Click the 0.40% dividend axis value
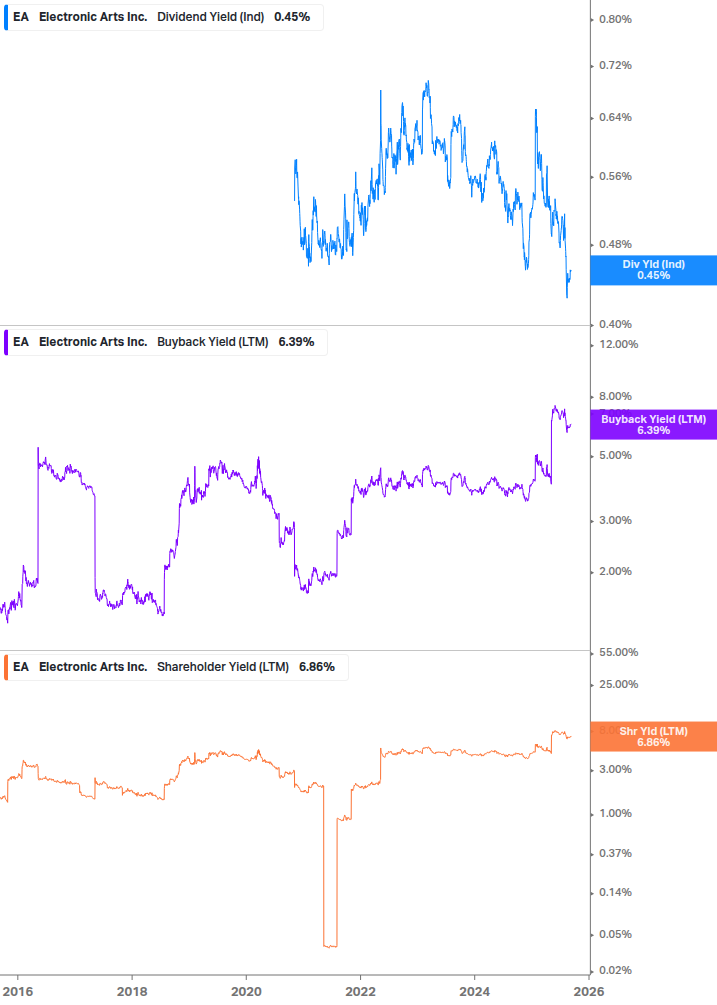 point(615,324)
